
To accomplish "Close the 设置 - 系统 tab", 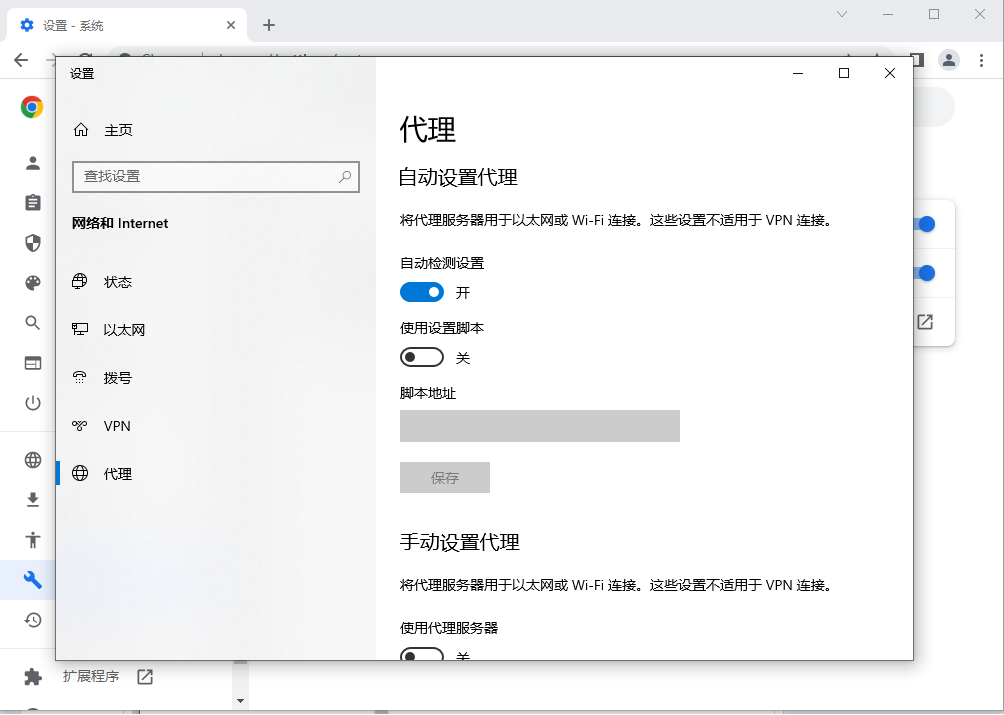I will tap(231, 25).
